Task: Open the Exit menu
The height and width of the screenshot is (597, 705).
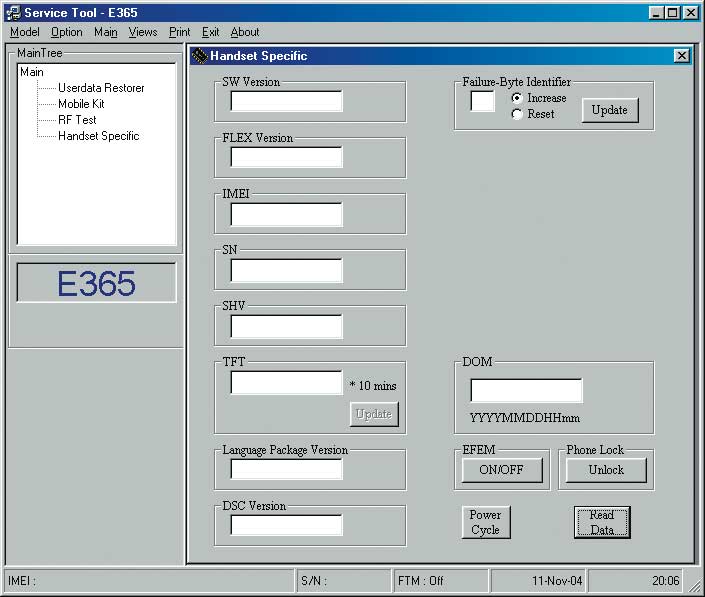Action: (210, 32)
